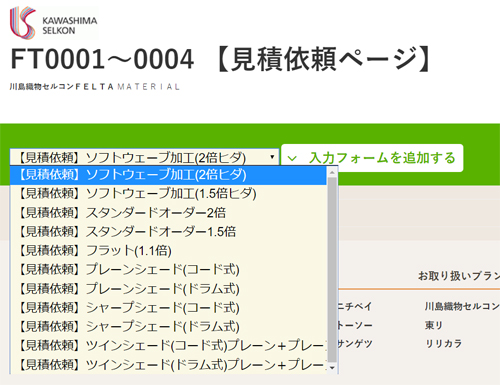
Task: Pick シャープシェード(ドラム式) option
Action: click(x=168, y=326)
